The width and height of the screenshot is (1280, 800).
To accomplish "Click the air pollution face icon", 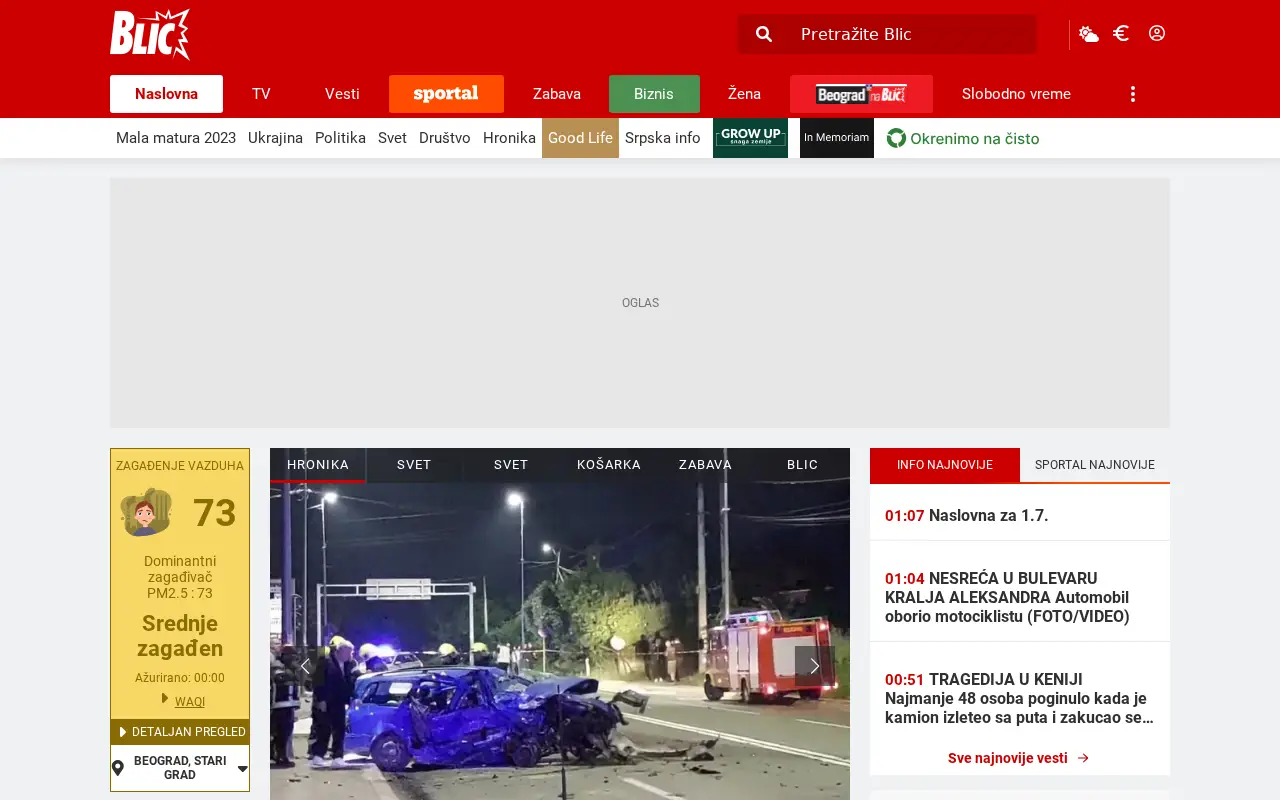I will click(146, 512).
